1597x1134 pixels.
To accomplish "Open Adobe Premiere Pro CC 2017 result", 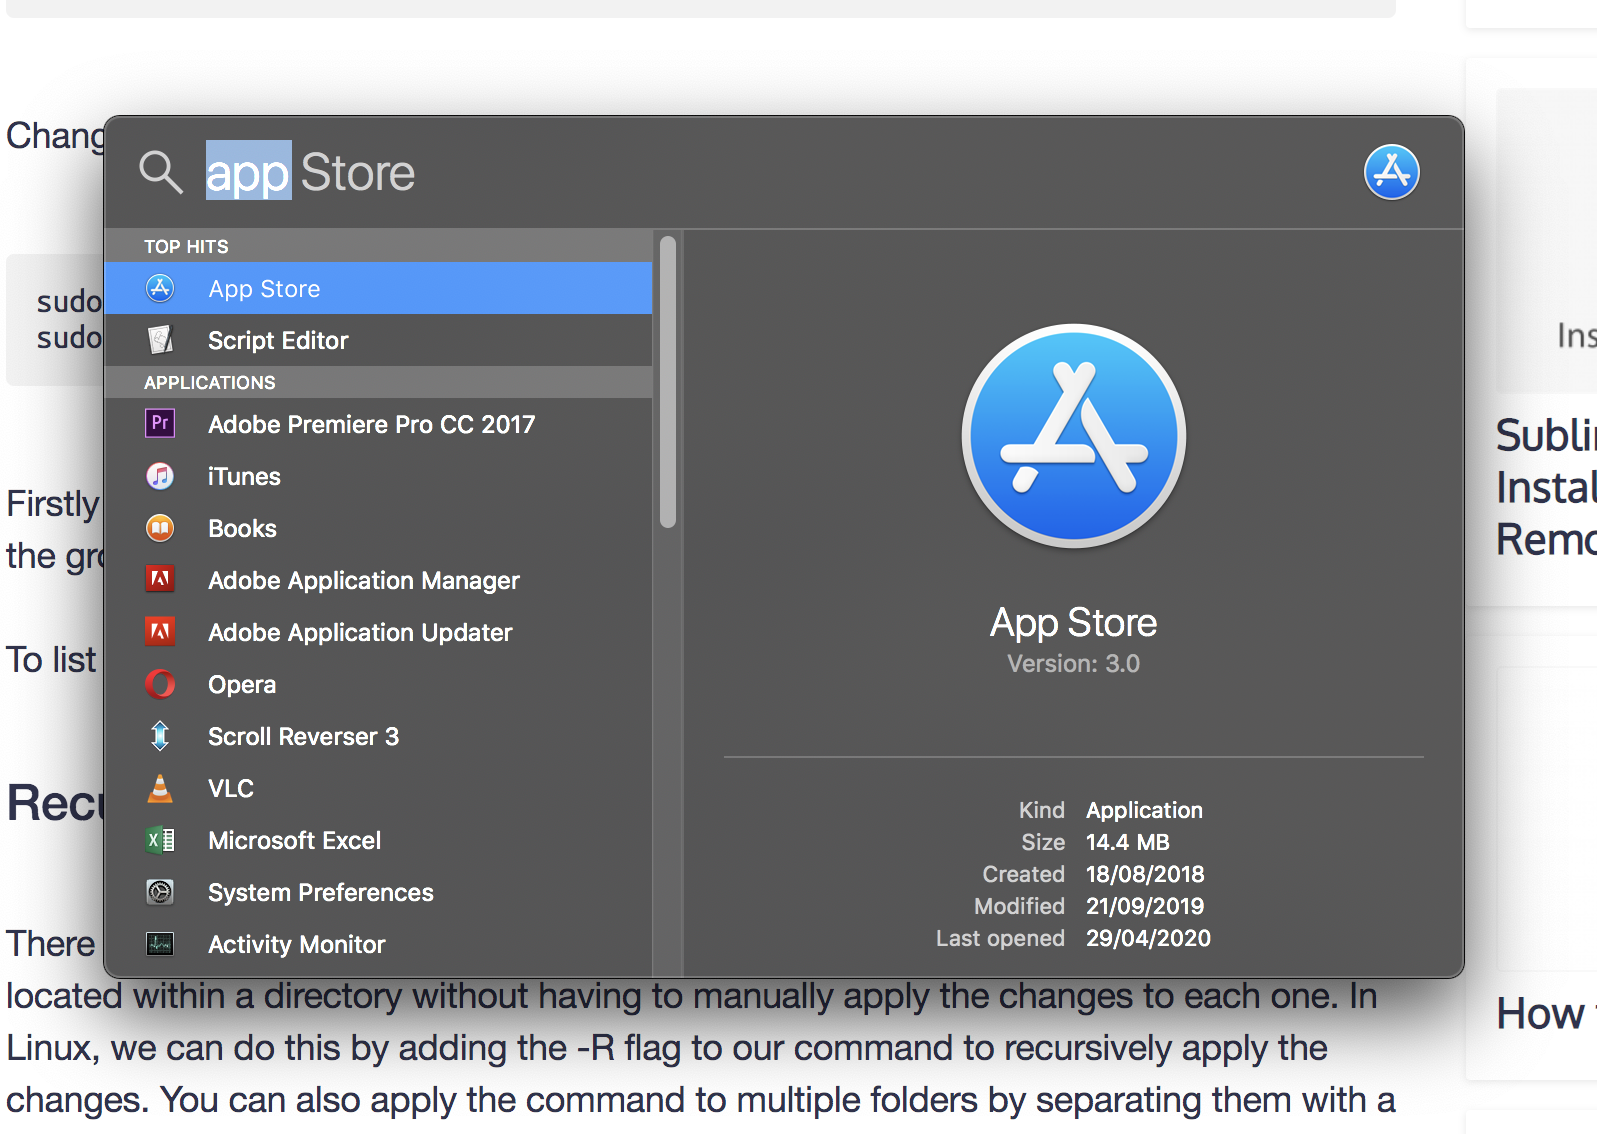I will 378,424.
